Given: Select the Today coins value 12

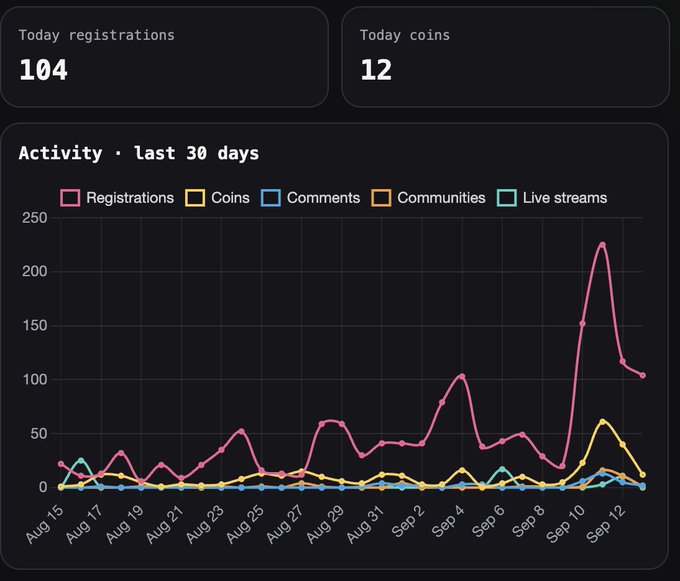Looking at the screenshot, I should pos(376,70).
